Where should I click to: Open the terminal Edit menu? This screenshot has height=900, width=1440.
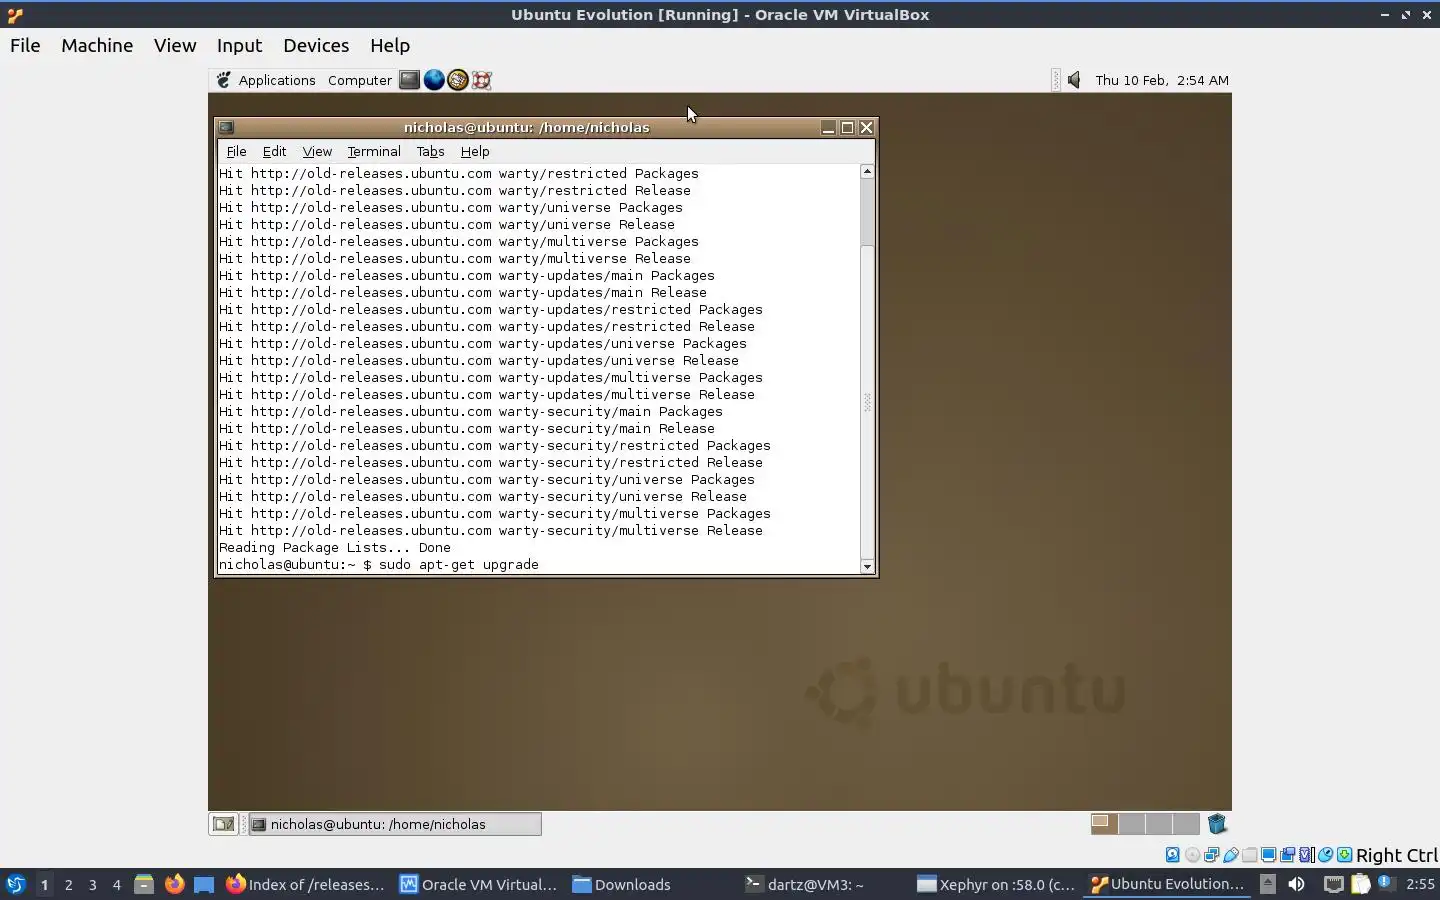274,151
